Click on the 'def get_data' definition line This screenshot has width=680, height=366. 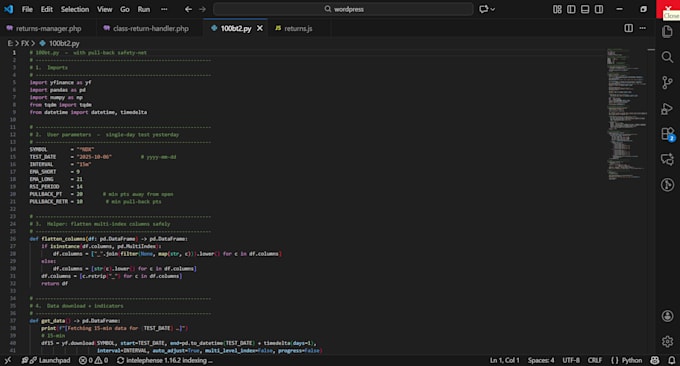coord(75,321)
